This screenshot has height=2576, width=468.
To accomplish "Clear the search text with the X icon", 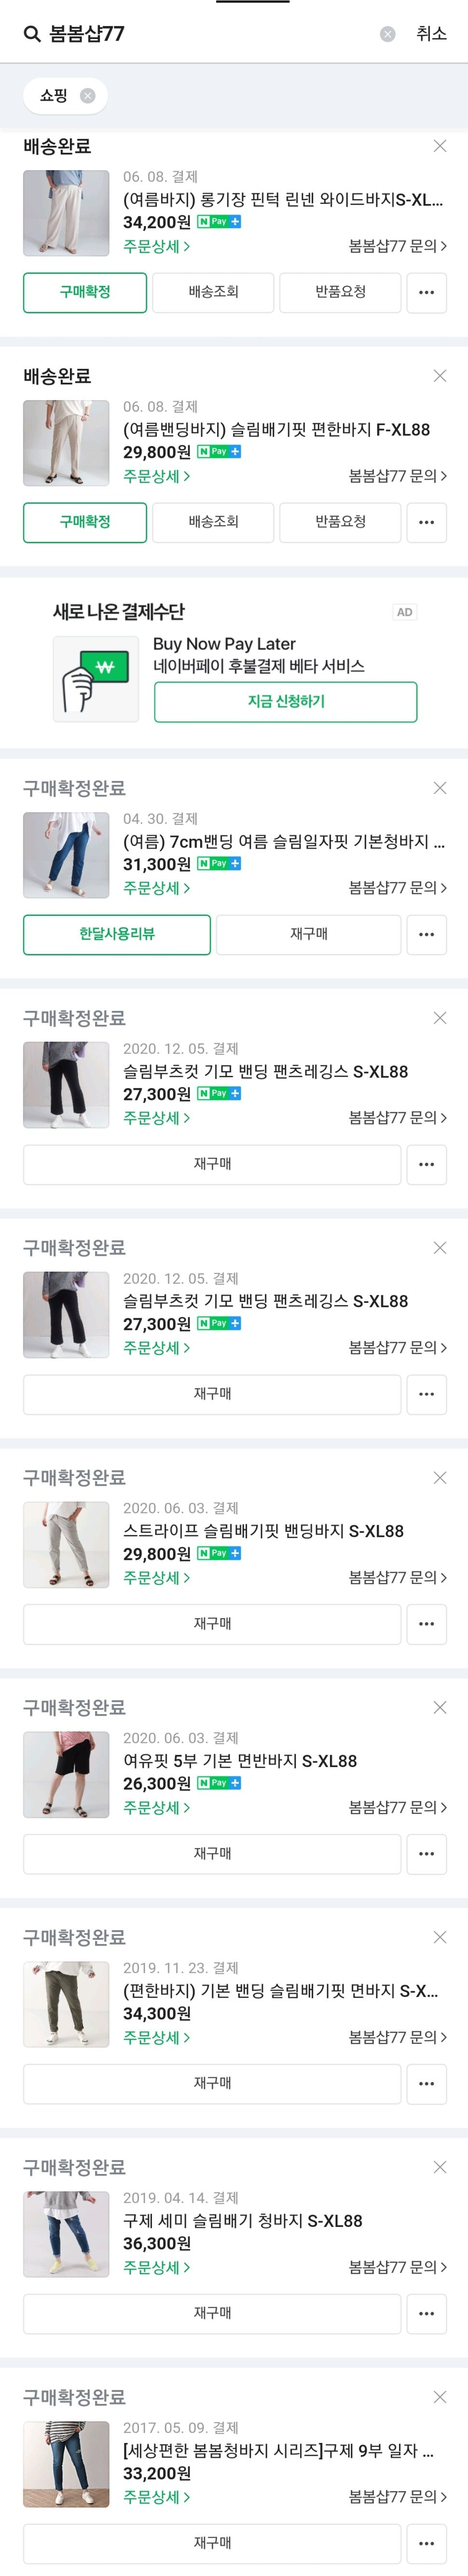I will 388,34.
